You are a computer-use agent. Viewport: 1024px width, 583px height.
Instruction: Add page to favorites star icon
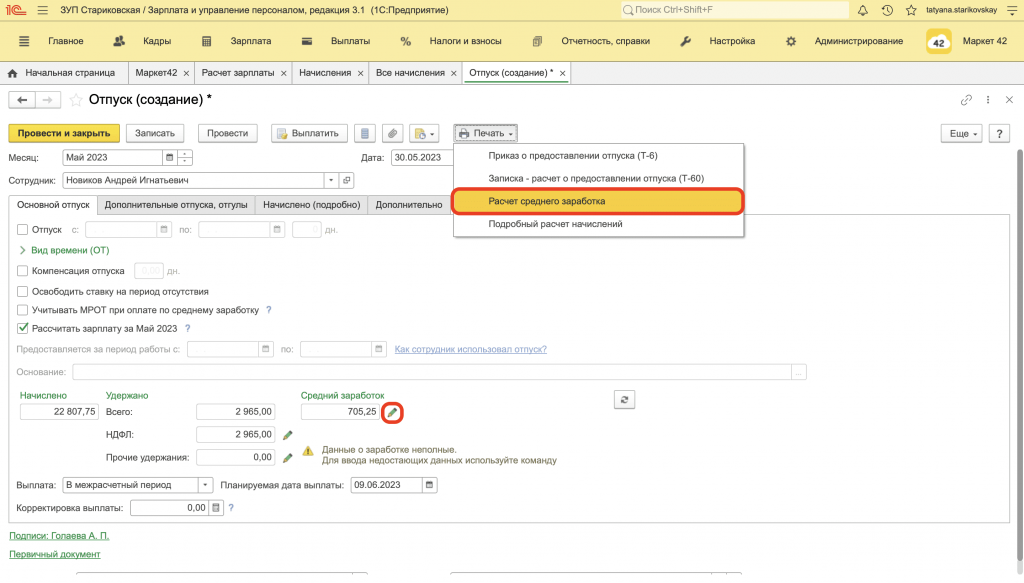click(x=76, y=100)
